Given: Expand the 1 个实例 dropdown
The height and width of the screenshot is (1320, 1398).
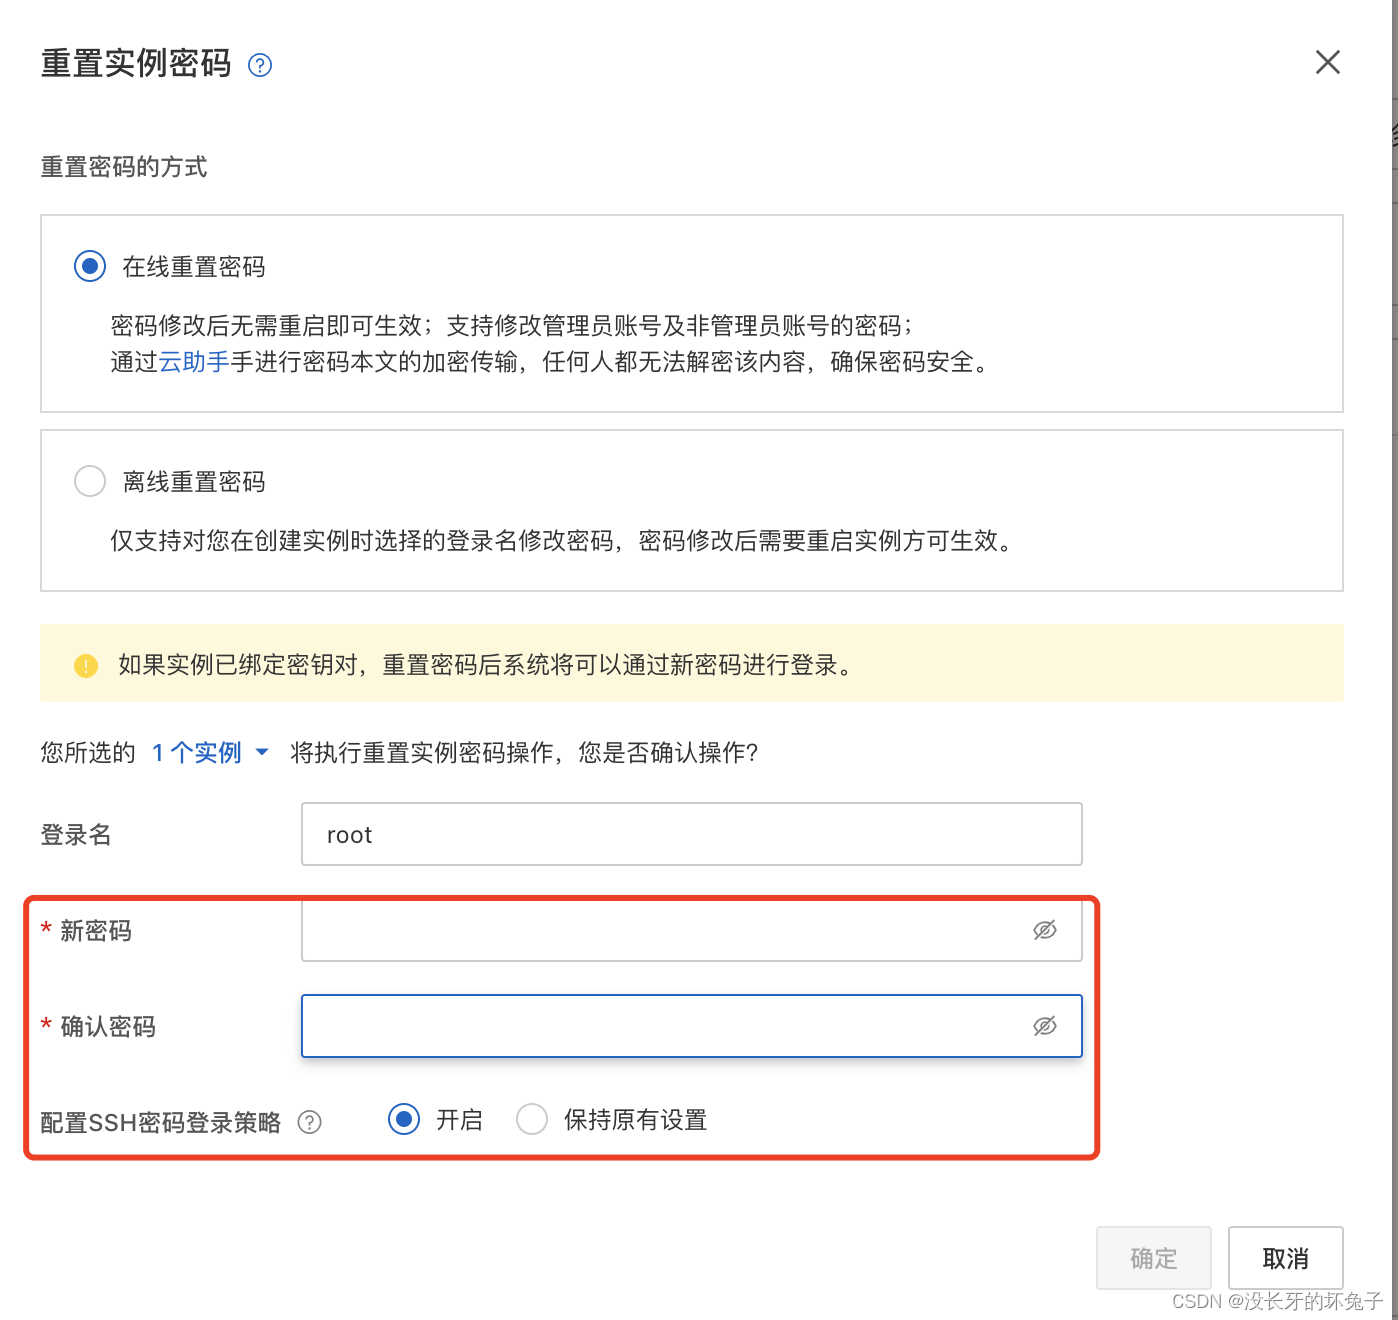Looking at the screenshot, I should coord(210,752).
